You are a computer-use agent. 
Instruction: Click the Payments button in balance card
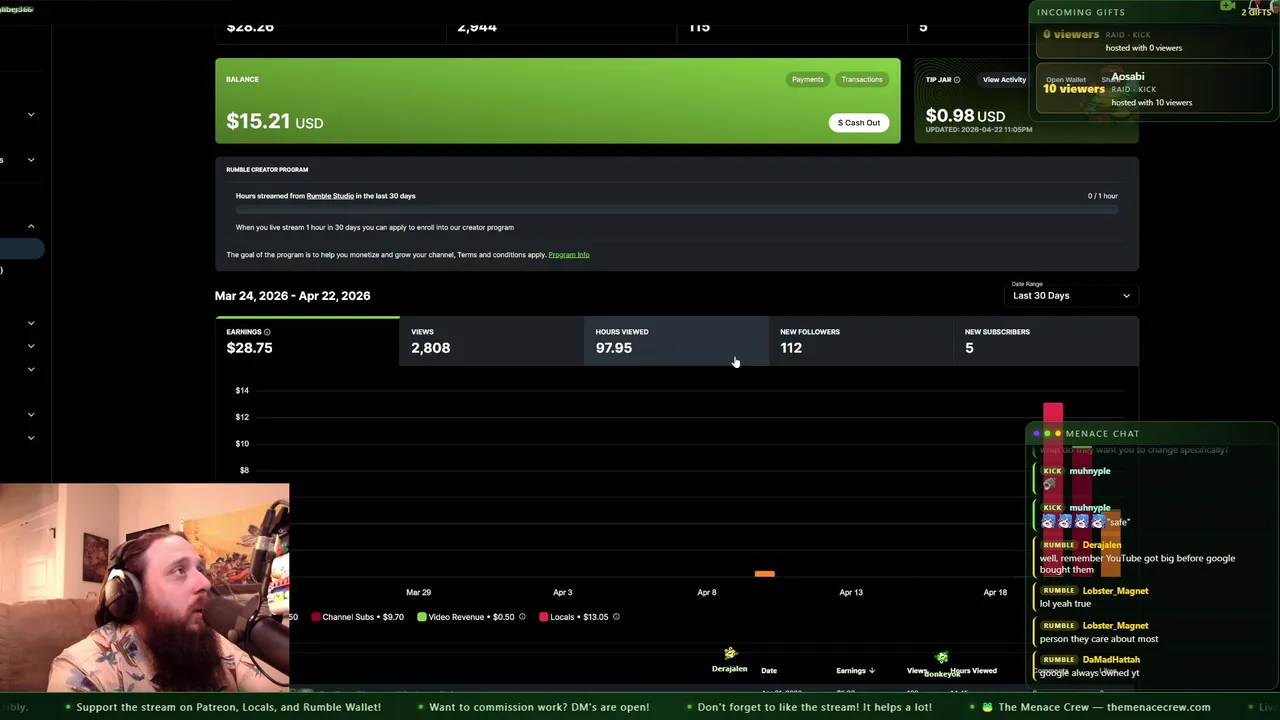[808, 80]
